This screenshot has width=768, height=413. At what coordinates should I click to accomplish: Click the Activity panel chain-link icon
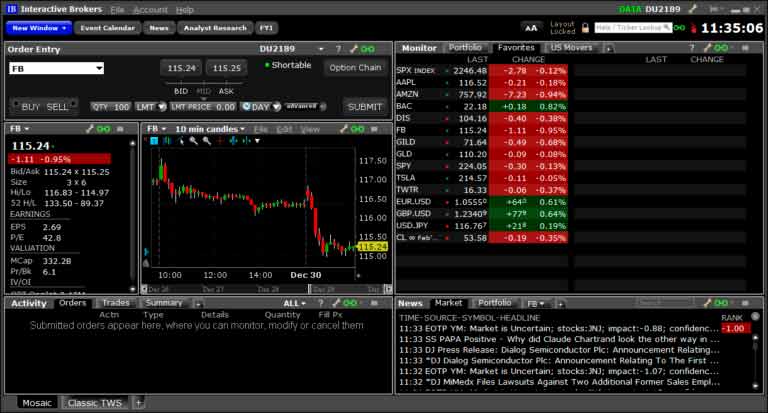[350, 303]
